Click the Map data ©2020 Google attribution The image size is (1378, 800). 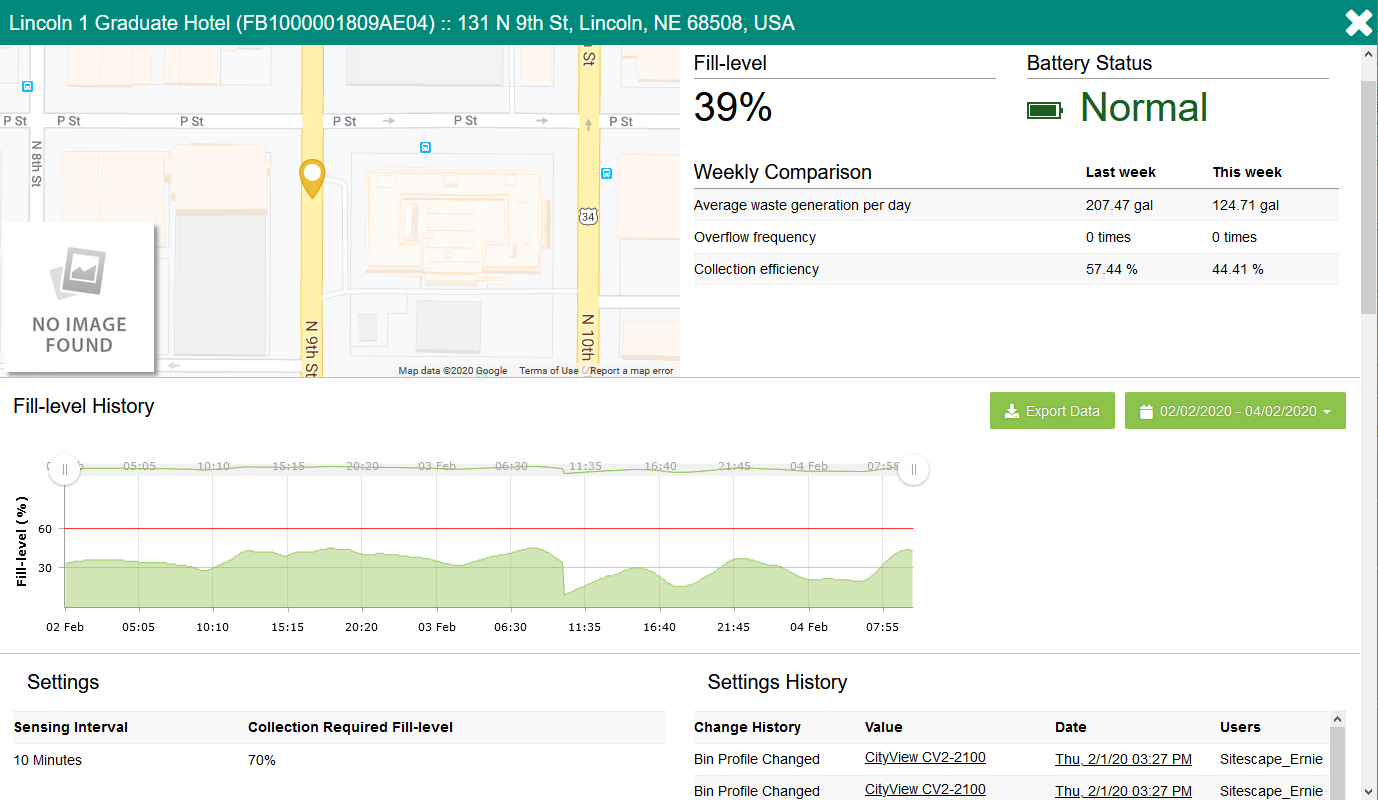[453, 371]
